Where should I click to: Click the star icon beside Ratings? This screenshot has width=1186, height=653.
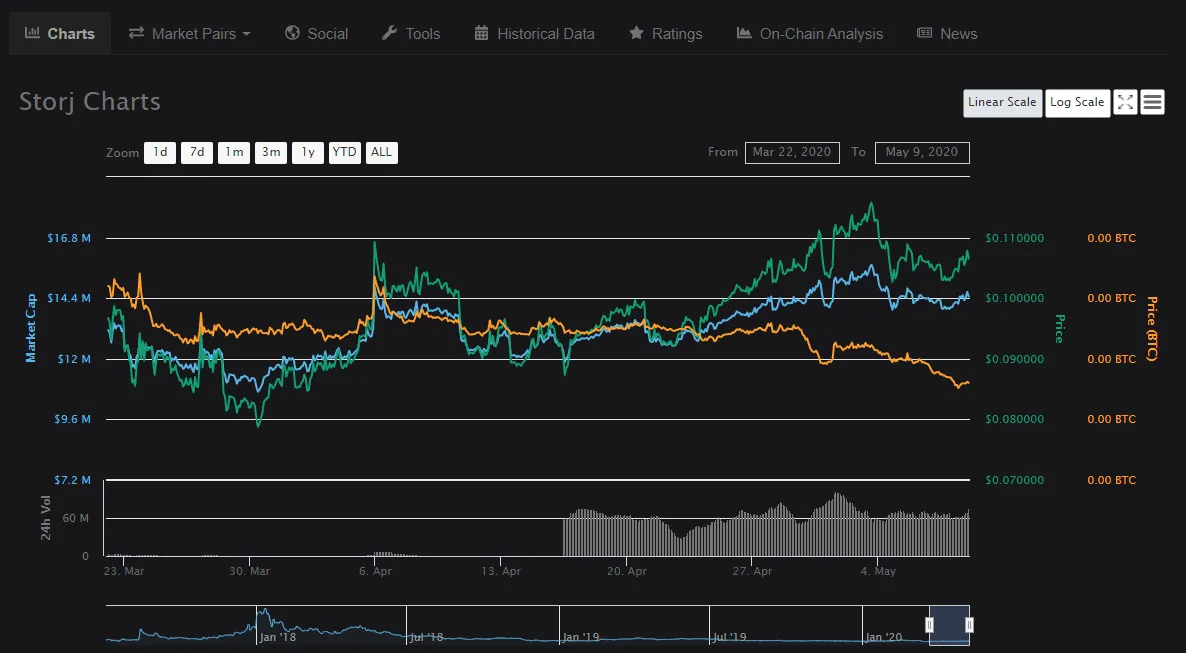coord(636,33)
